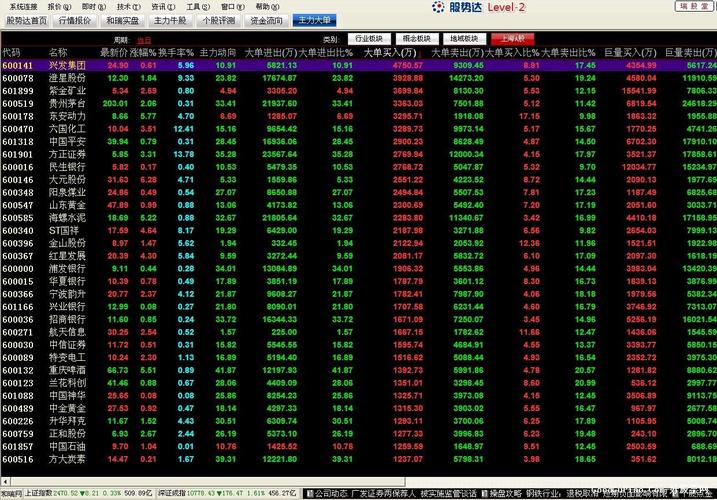Image resolution: width=717 pixels, height=500 pixels.
Task: Open the 资讯 menu
Action: coord(163,7)
